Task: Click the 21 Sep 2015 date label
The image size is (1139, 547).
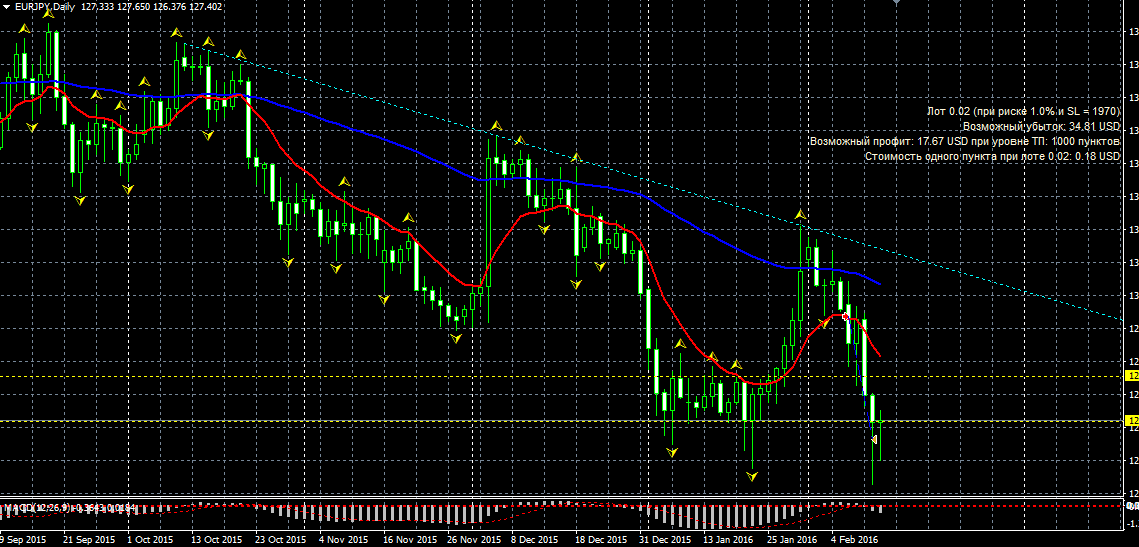Action: pos(89,540)
